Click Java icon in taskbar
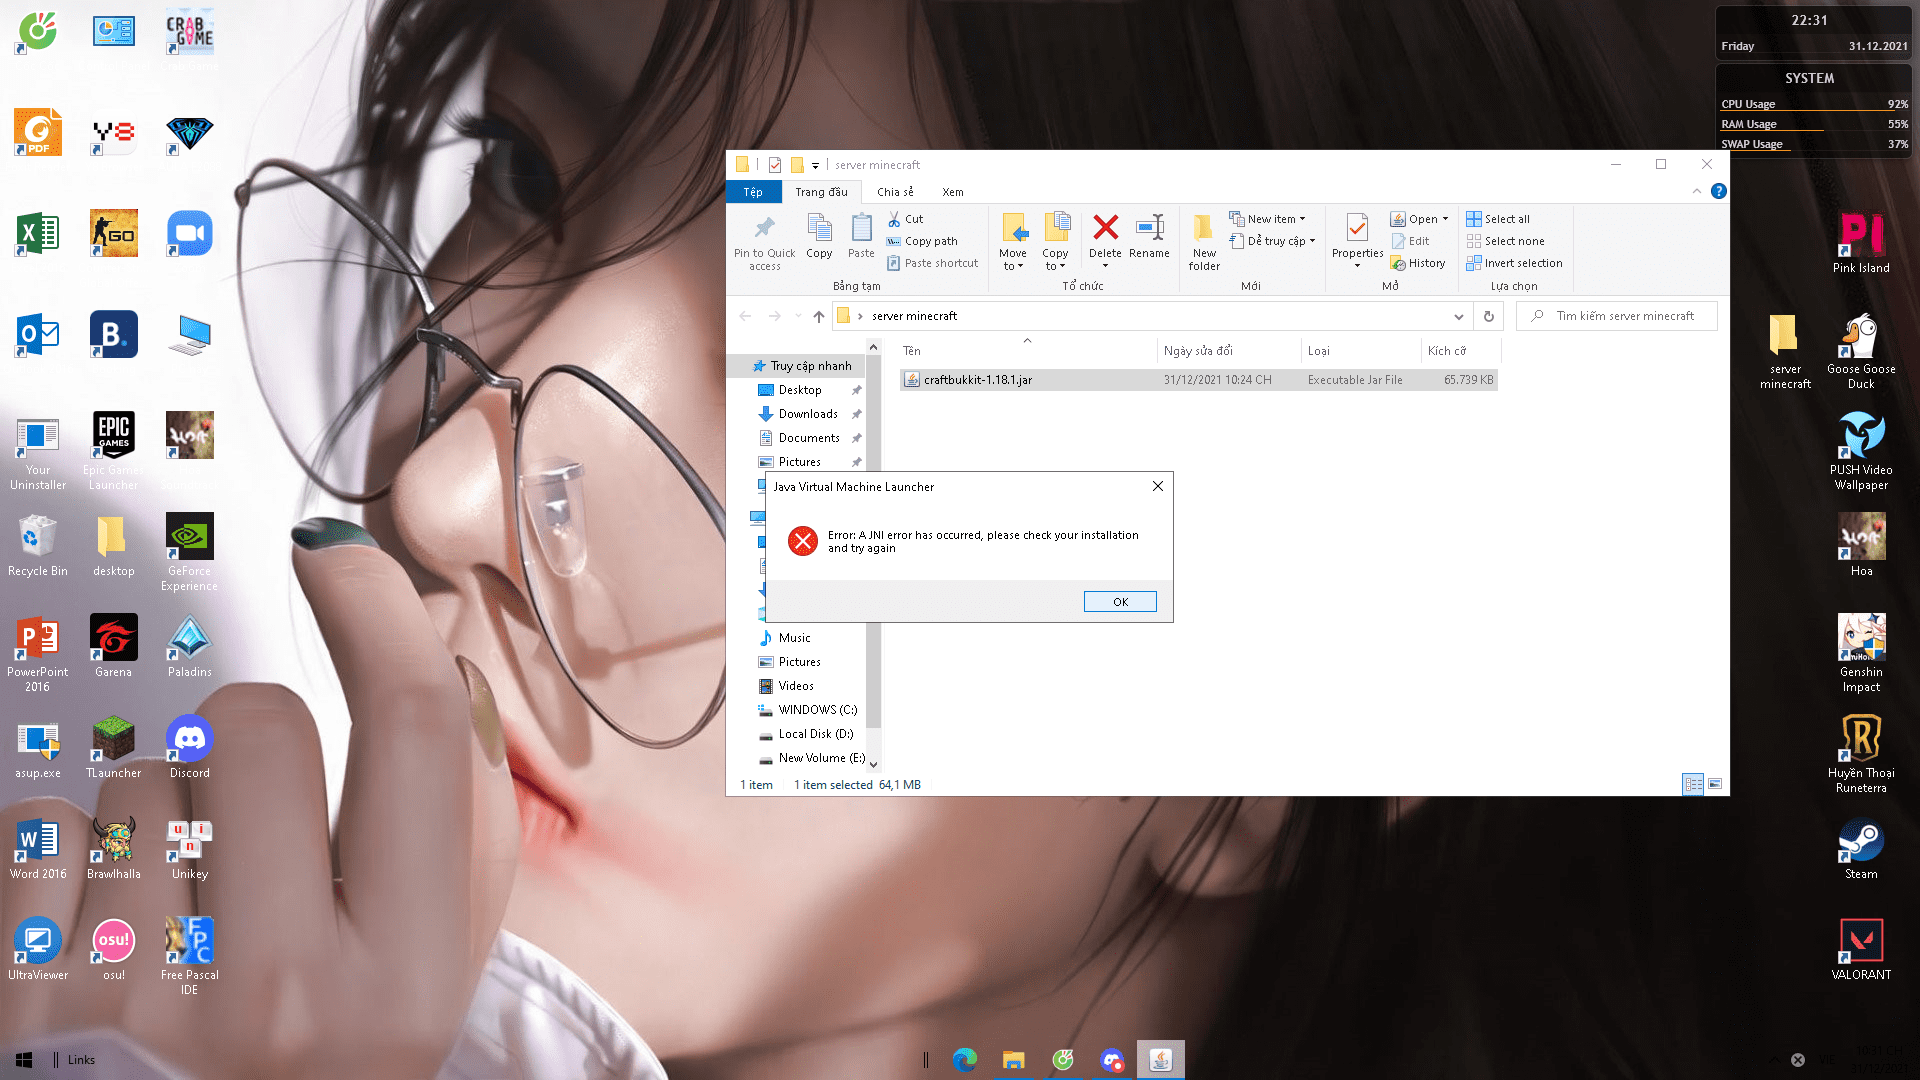 tap(1160, 1059)
